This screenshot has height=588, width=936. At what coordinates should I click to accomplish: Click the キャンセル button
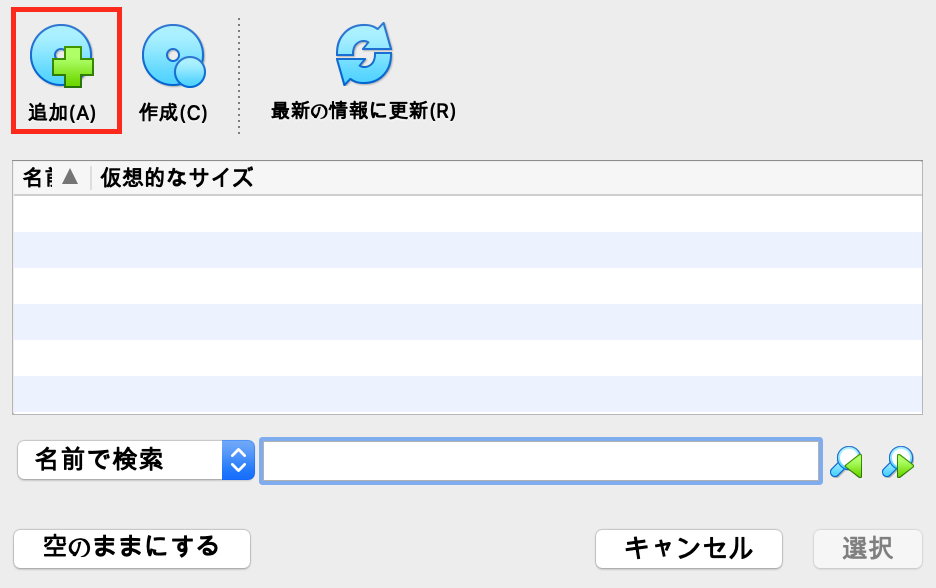[x=688, y=548]
